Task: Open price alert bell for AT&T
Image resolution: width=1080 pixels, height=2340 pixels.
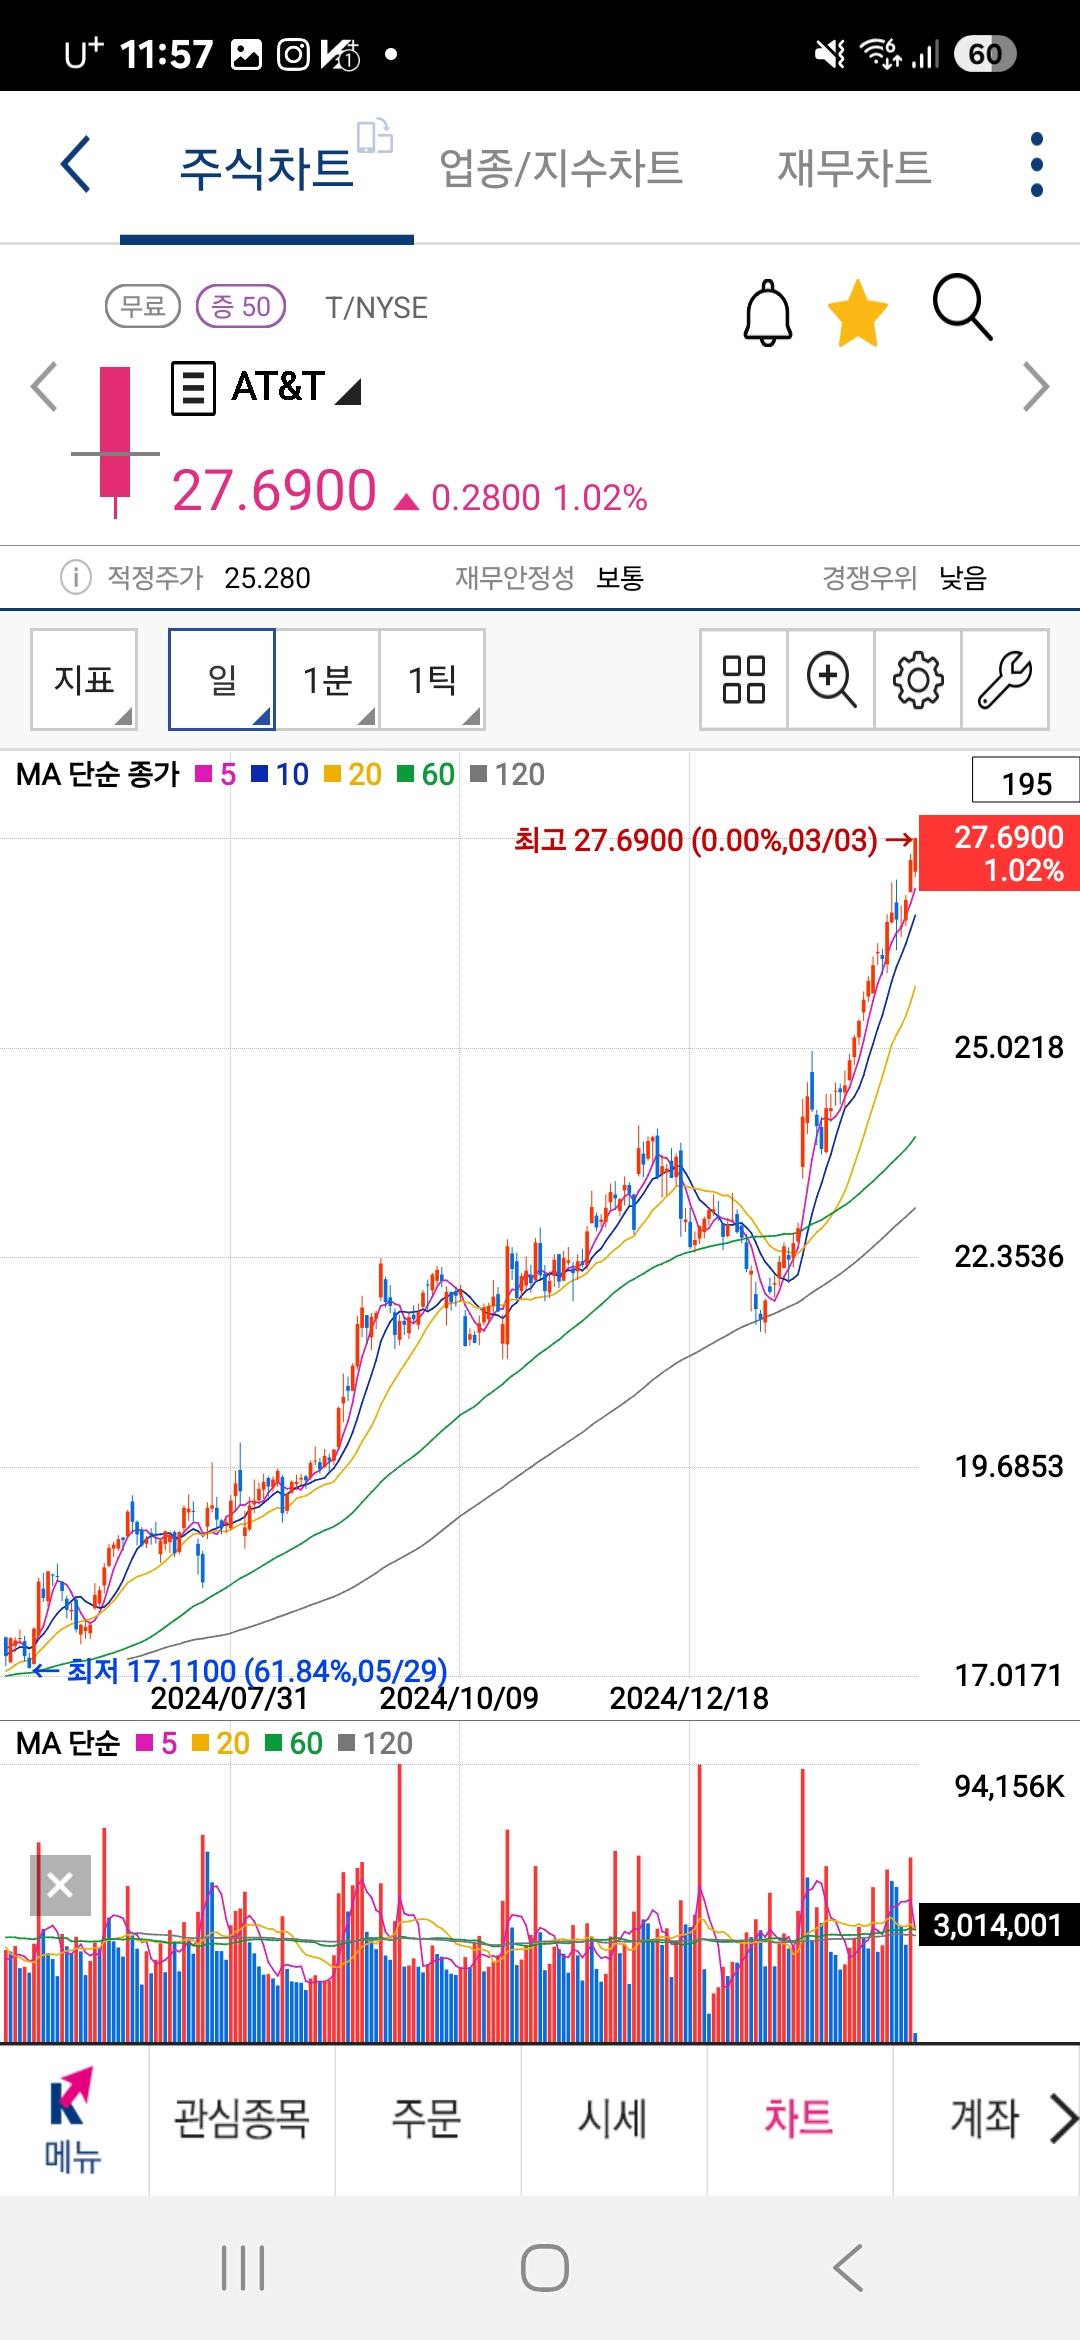Action: click(x=768, y=312)
